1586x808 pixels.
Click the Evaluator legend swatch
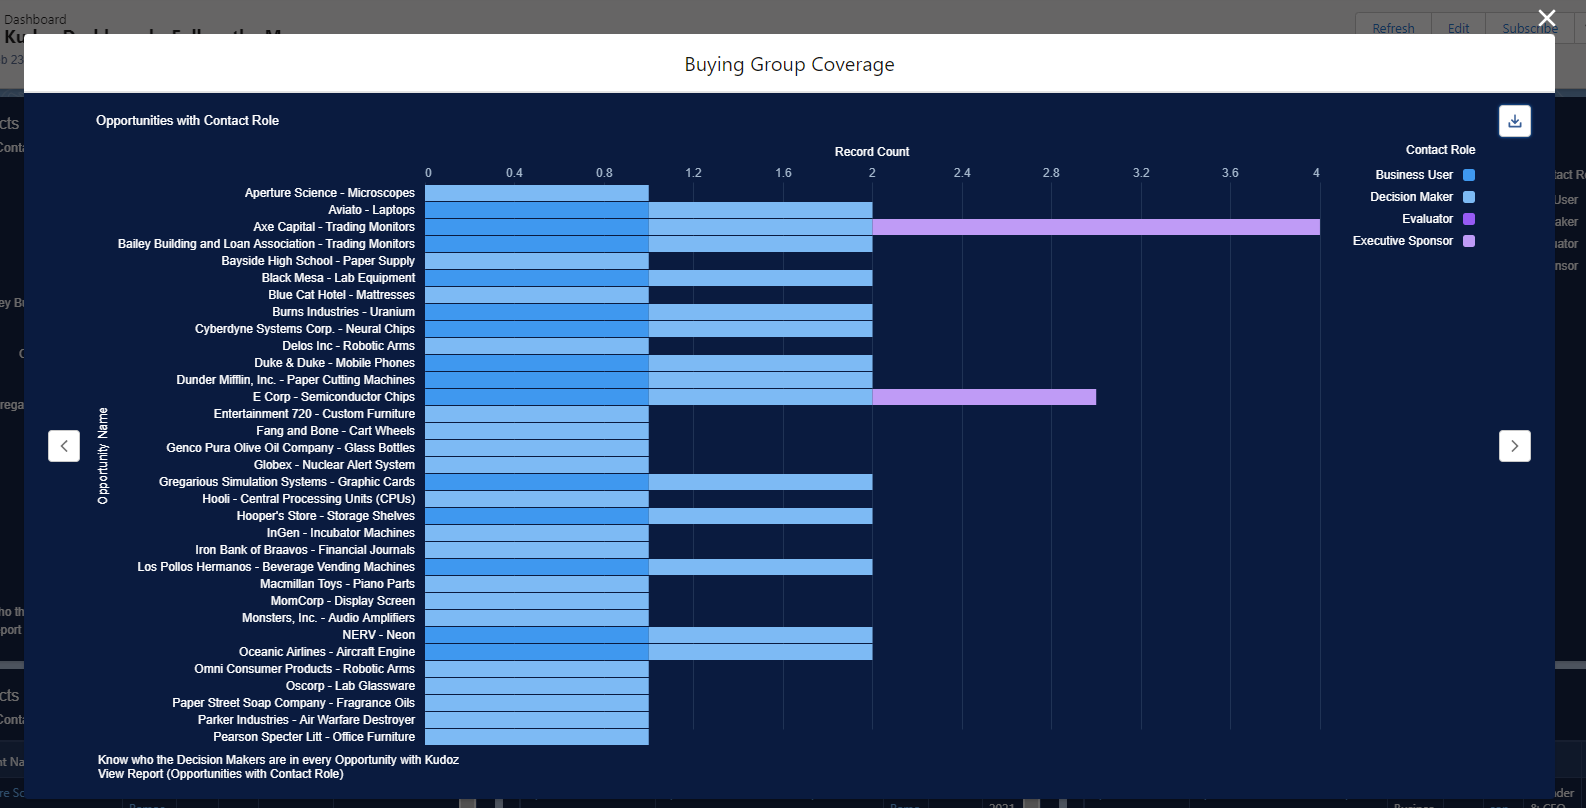coord(1469,219)
